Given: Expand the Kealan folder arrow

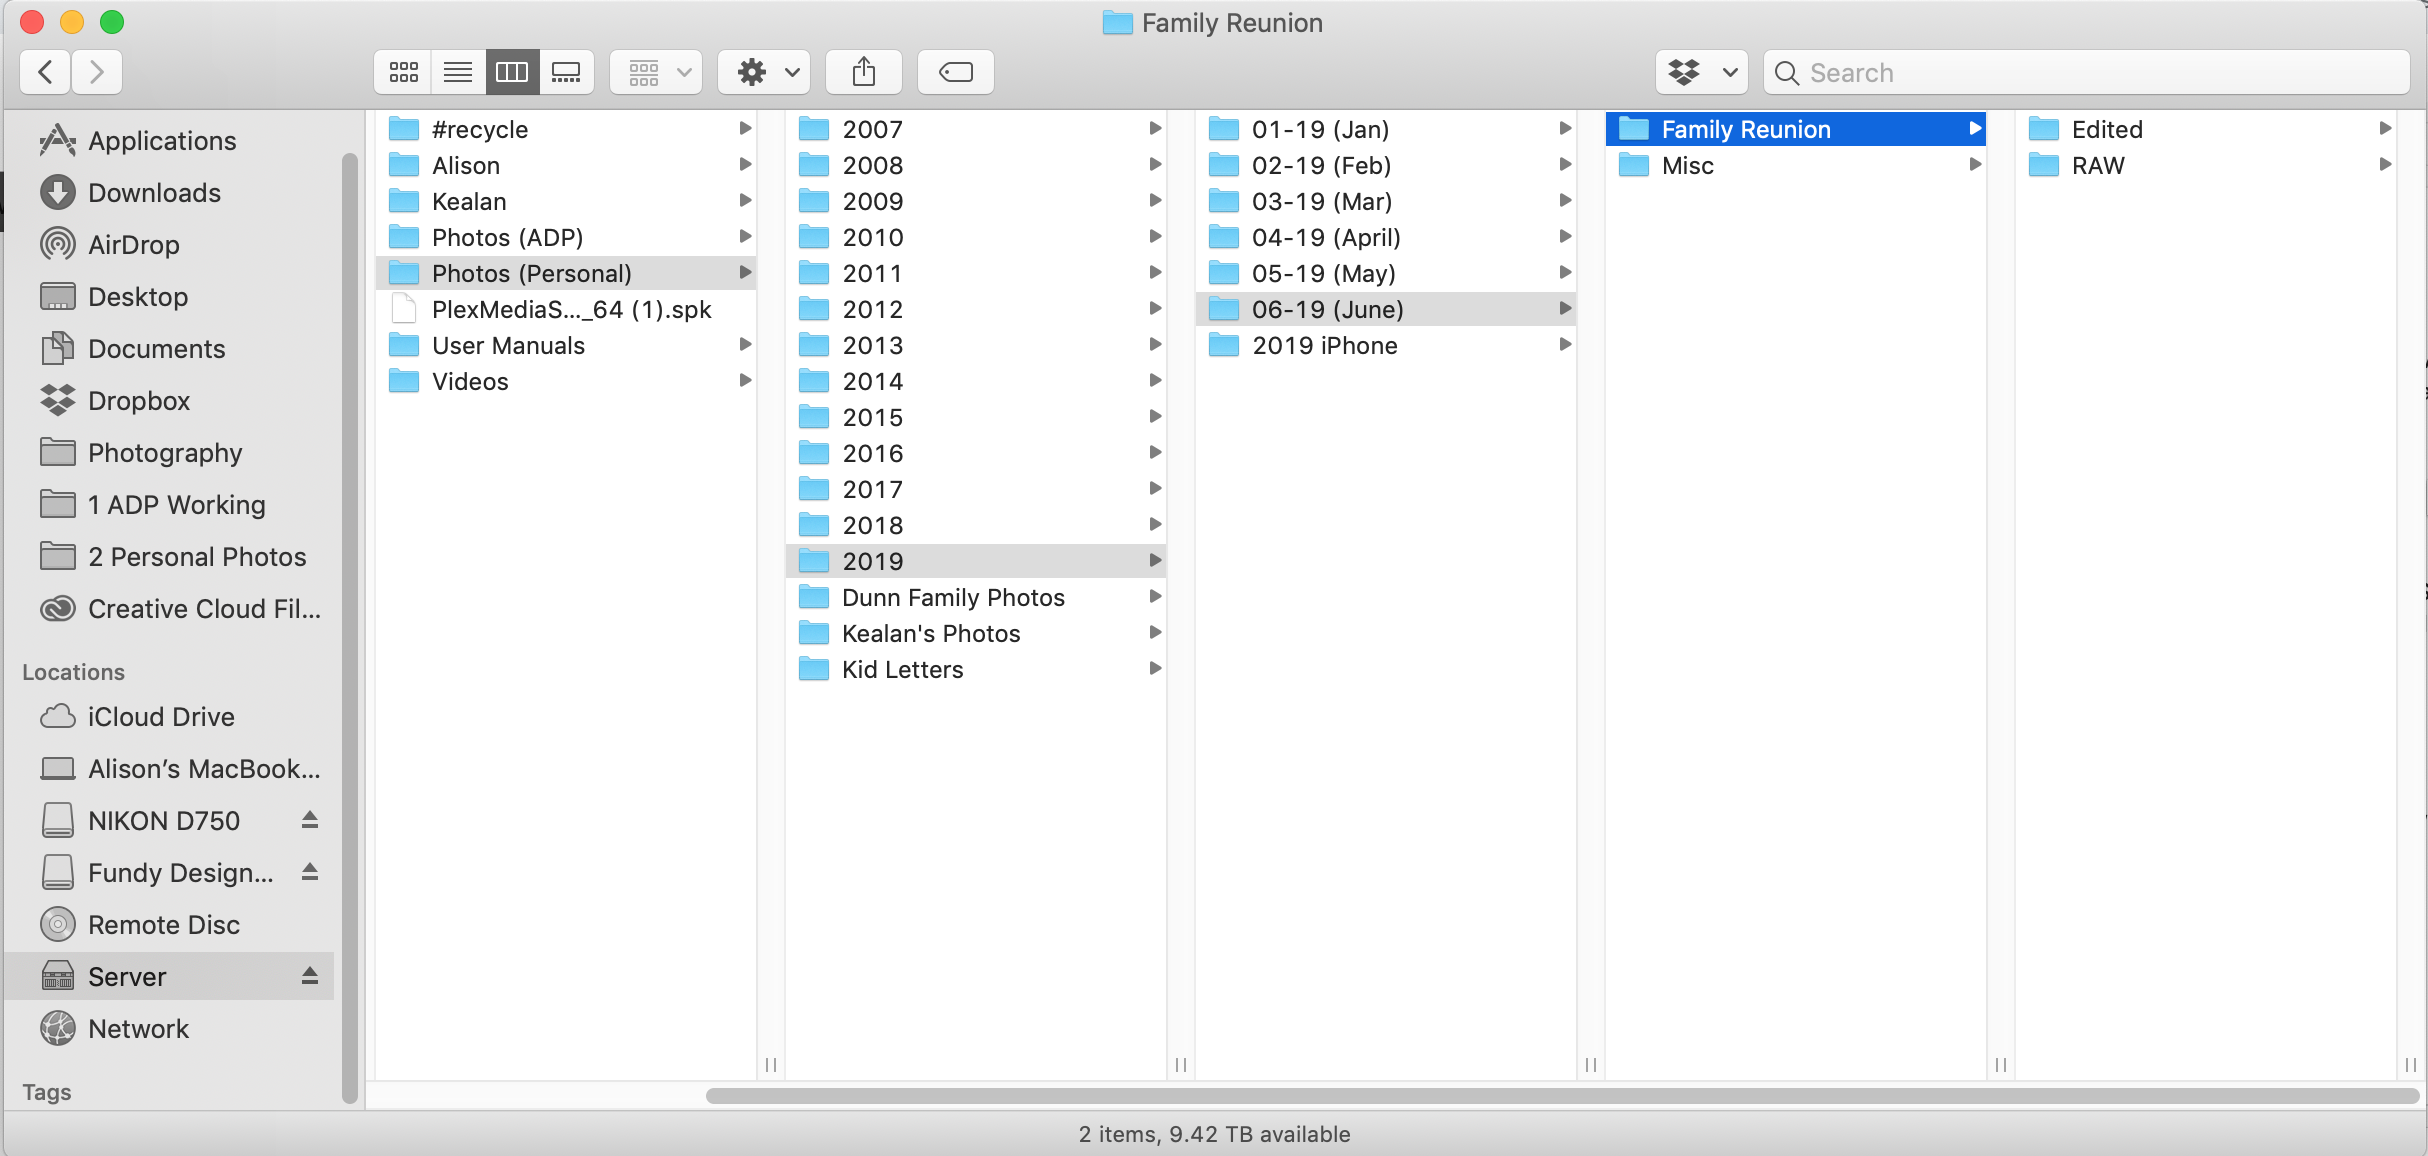Looking at the screenshot, I should pyautogui.click(x=745, y=201).
